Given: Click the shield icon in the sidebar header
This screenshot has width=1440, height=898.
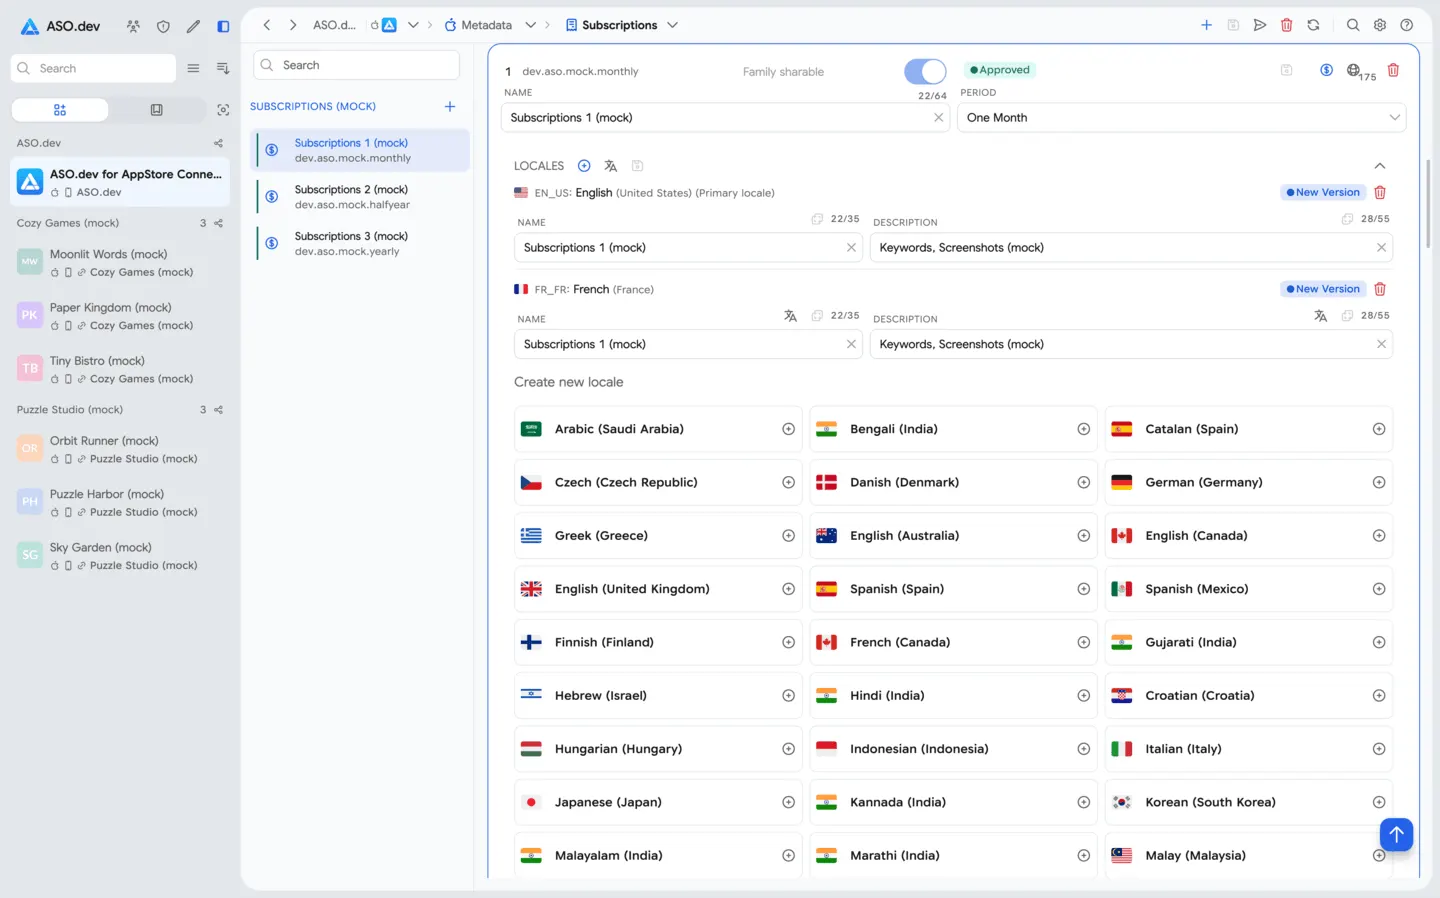Looking at the screenshot, I should pyautogui.click(x=163, y=27).
